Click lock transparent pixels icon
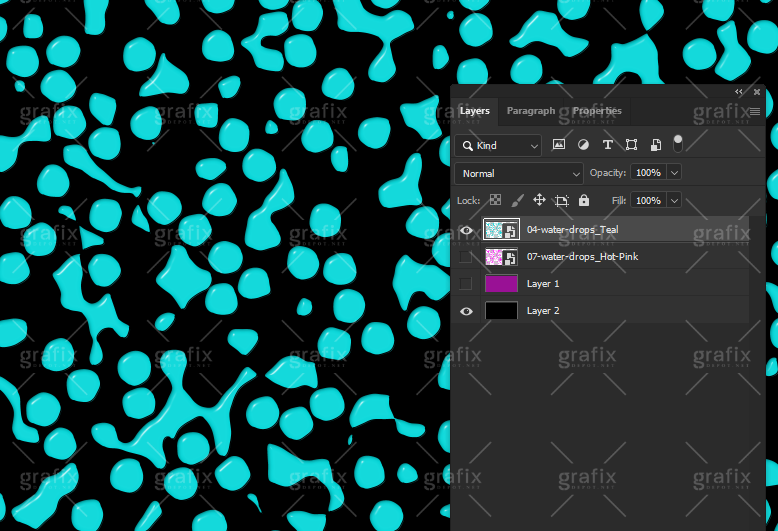This screenshot has height=531, width=778. click(x=495, y=200)
